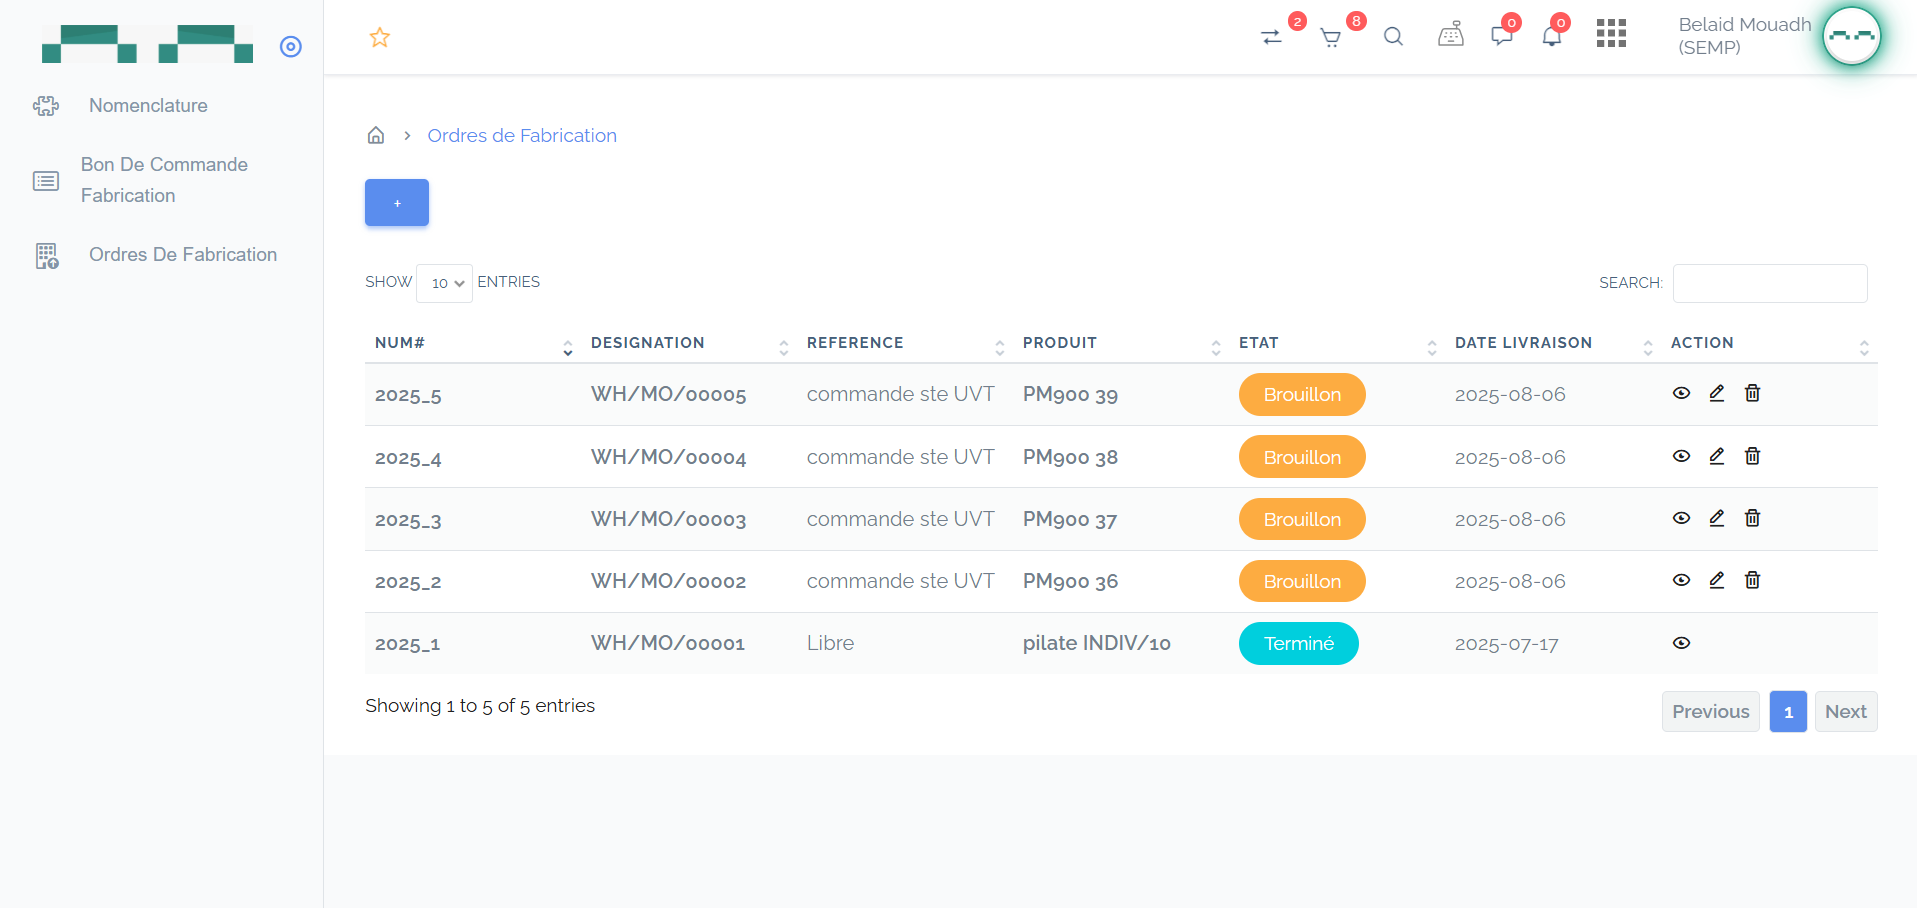1917x908 pixels.
Task: Click designation WH/MO/00001
Action: coord(668,643)
